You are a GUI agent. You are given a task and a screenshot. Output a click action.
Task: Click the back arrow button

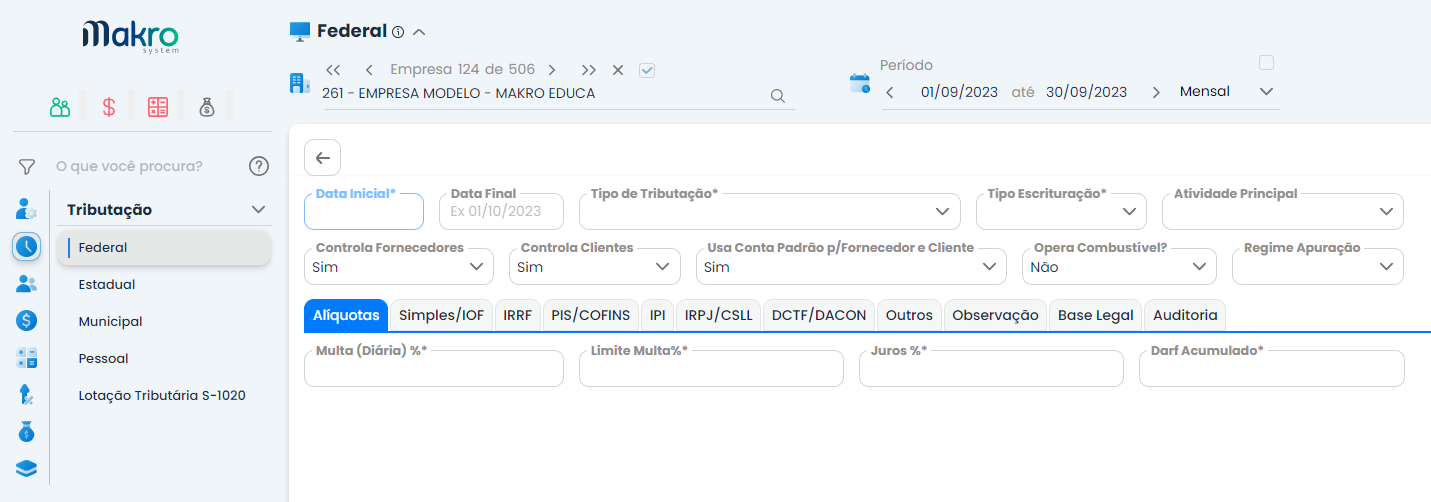coord(323,158)
